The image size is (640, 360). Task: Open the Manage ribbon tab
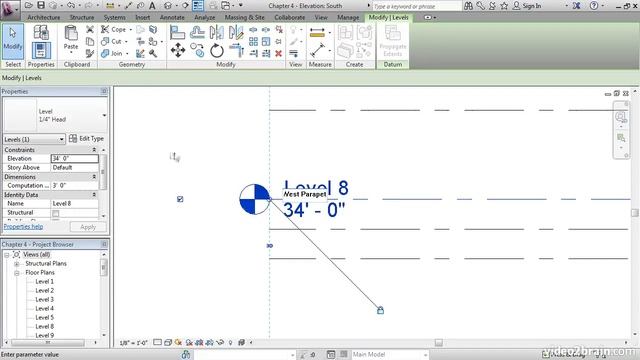348,18
